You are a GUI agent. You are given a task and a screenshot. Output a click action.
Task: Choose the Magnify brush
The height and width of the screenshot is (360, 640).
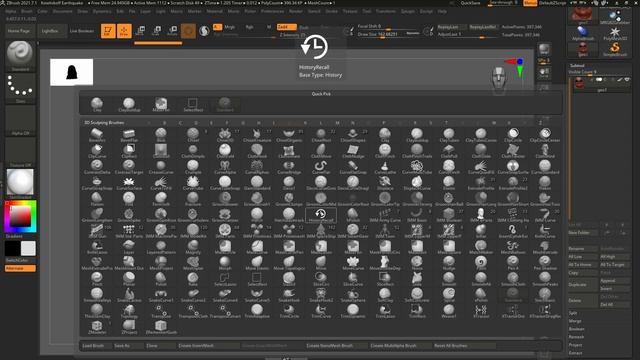(193, 247)
